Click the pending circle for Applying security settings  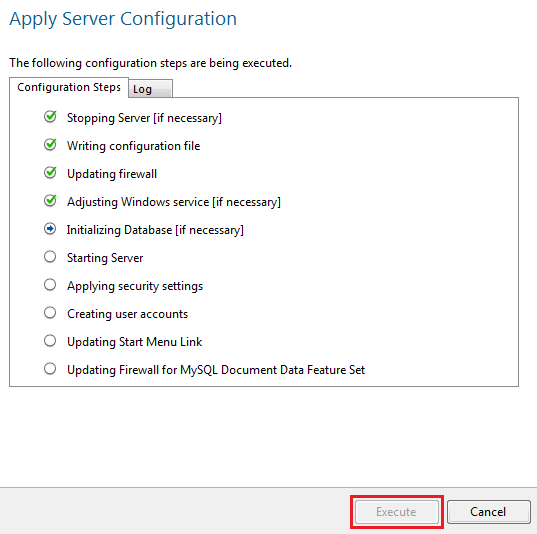tap(50, 285)
